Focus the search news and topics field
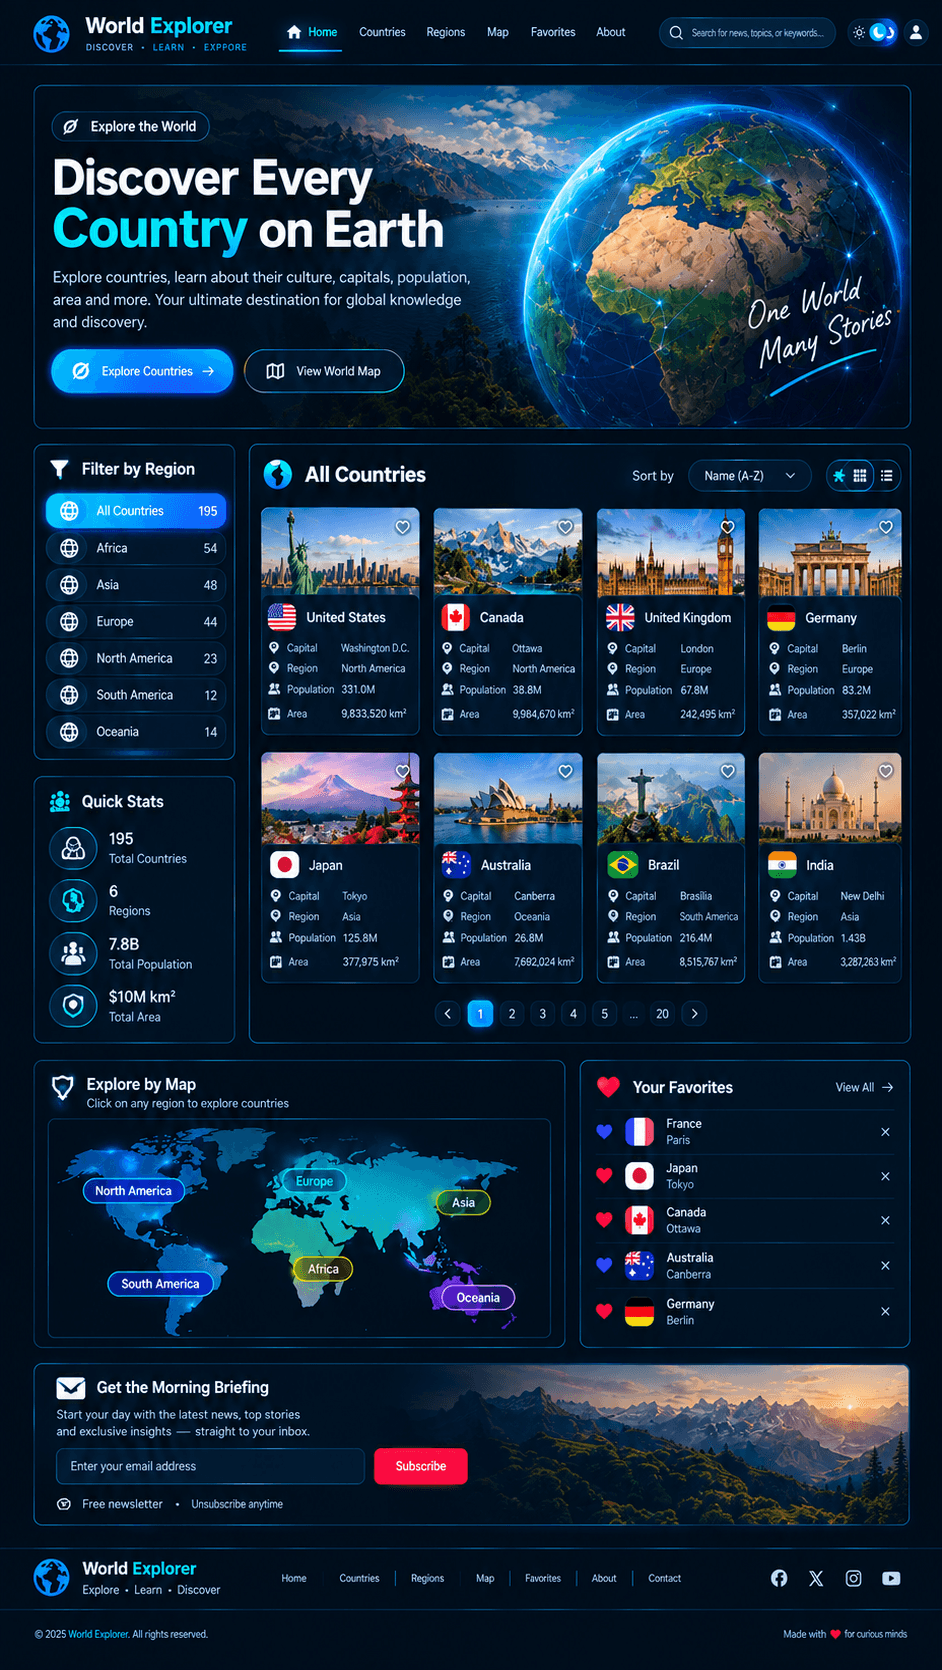The height and width of the screenshot is (1670, 942). [x=748, y=33]
